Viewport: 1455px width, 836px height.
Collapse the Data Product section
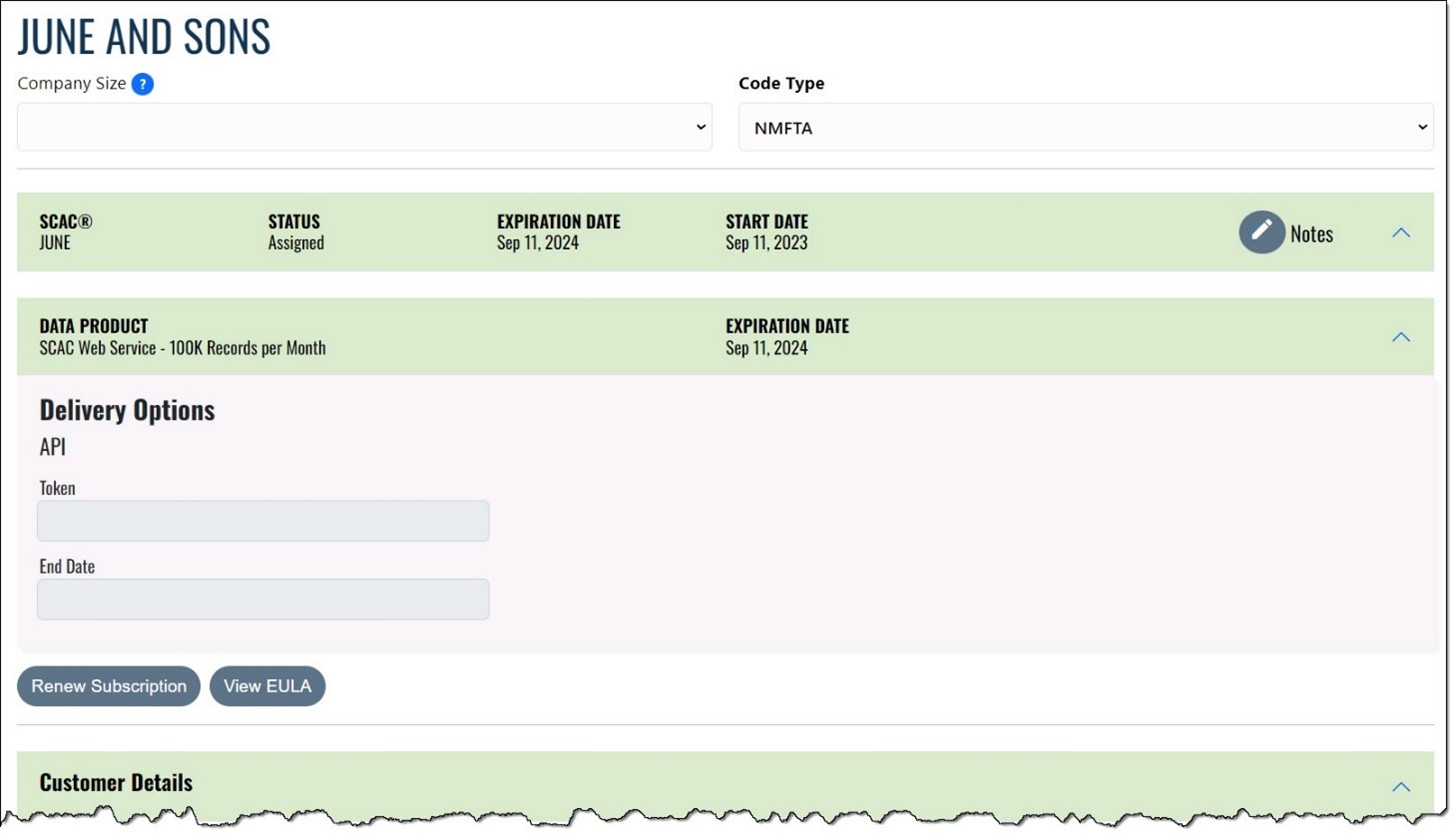click(1400, 337)
